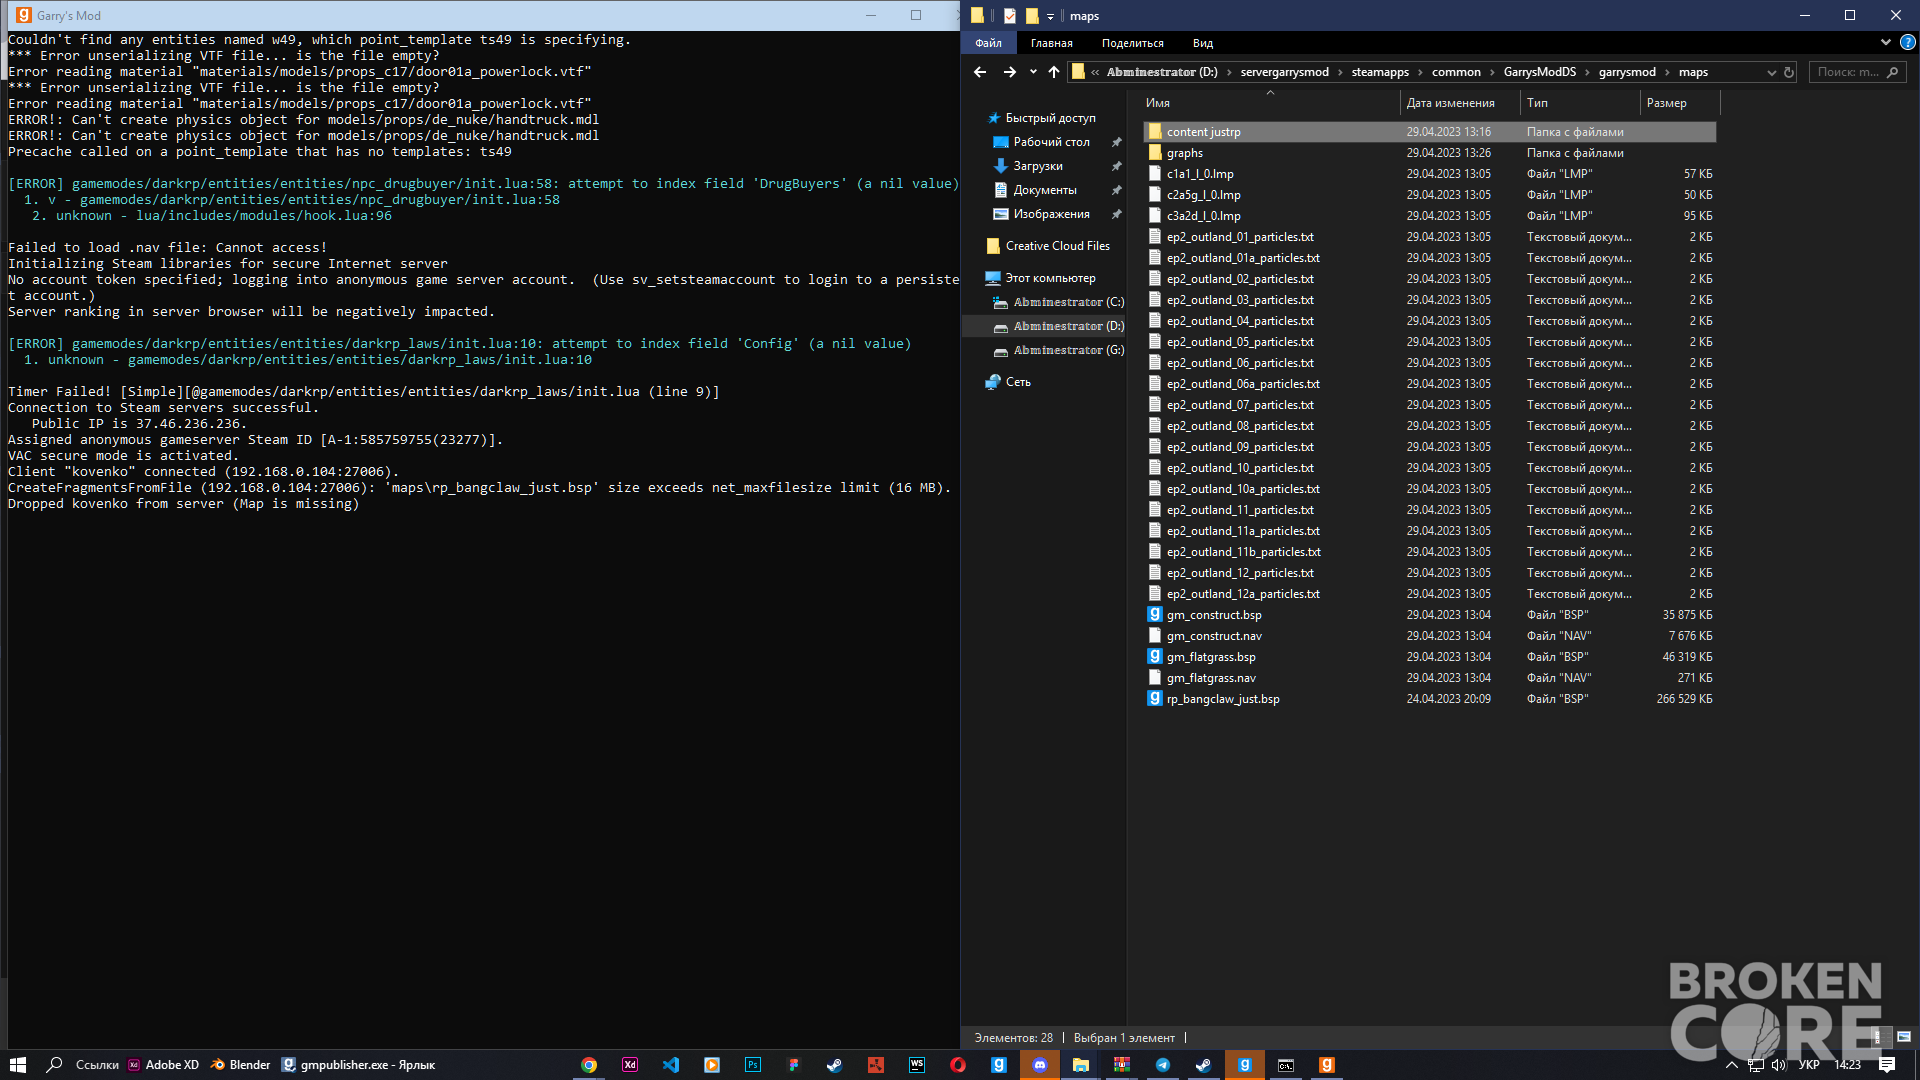1920x1080 pixels.
Task: Open Steam icon beside Telegram in taskbar
Action: click(1204, 1065)
